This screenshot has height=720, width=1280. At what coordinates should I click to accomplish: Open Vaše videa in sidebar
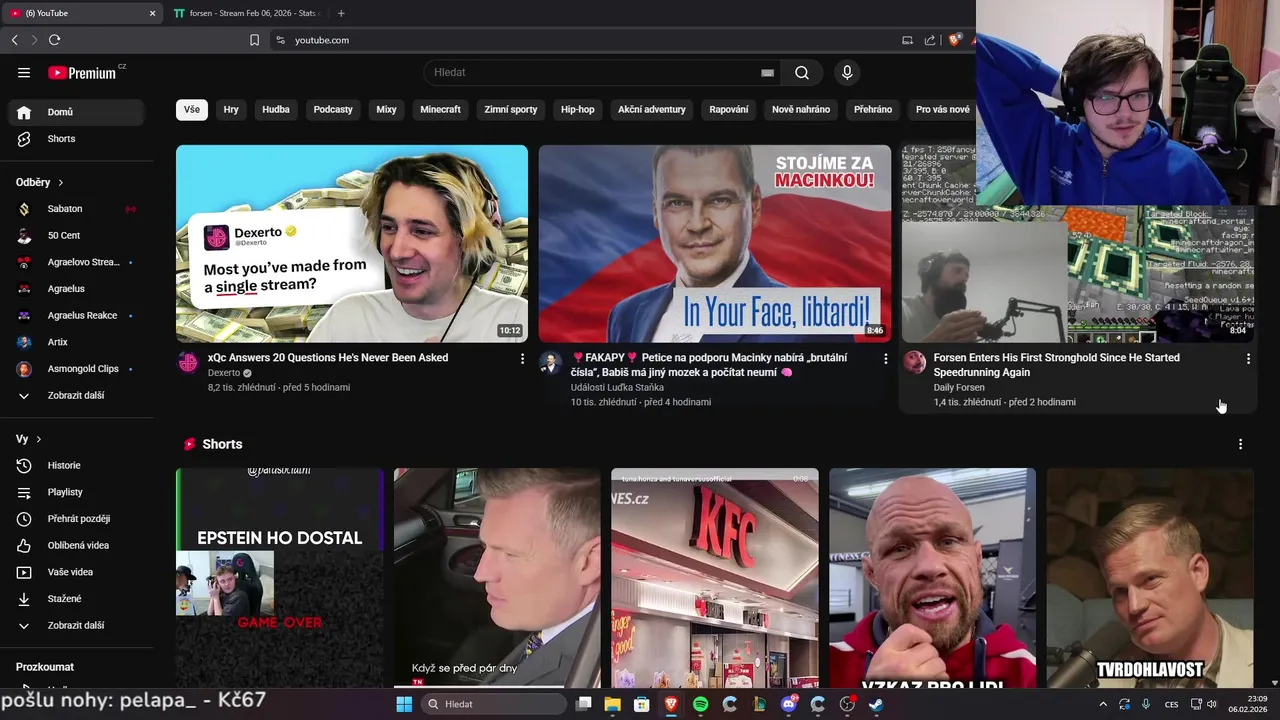(77, 572)
